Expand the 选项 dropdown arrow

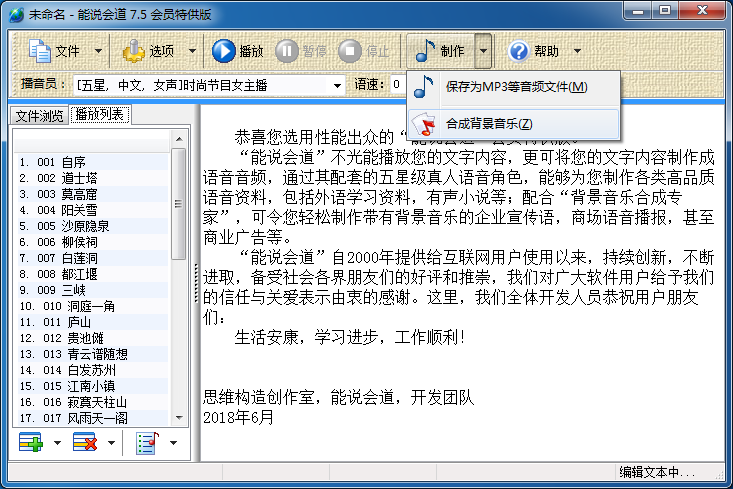192,50
